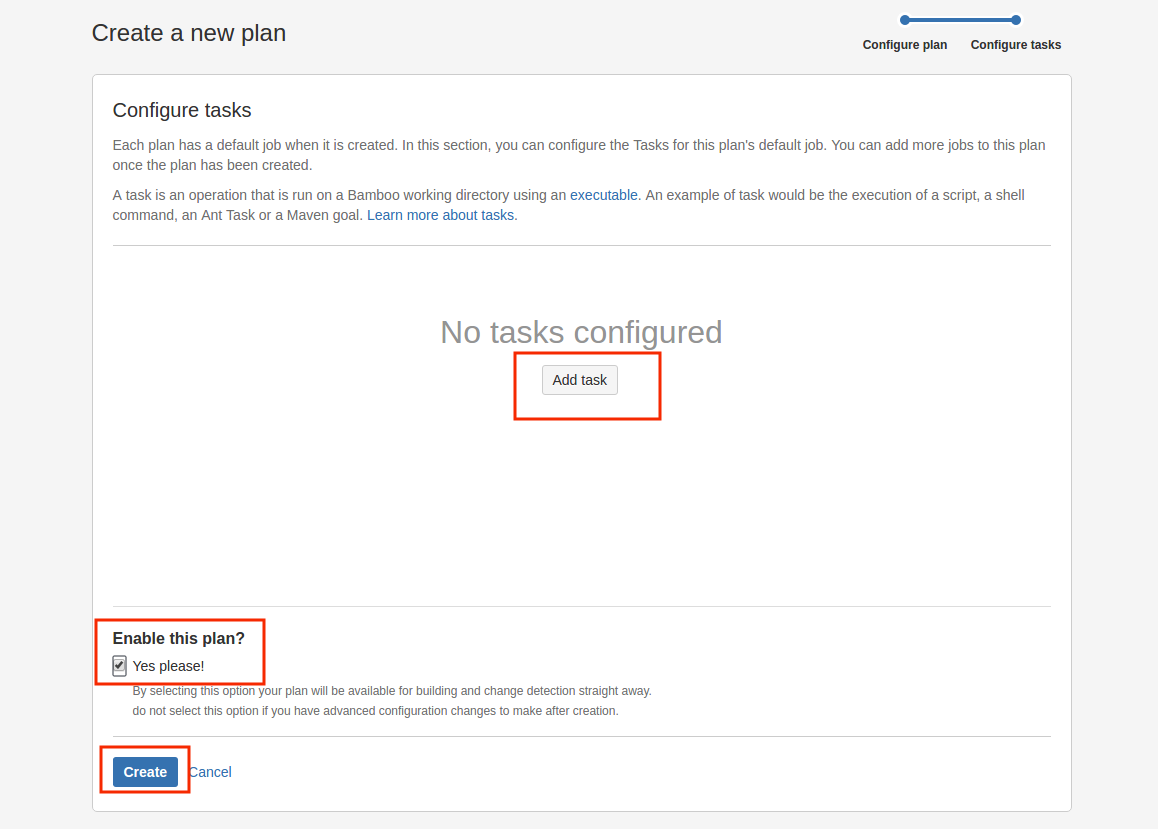
Task: Click the Enable this plan? heading
Action: pos(178,639)
